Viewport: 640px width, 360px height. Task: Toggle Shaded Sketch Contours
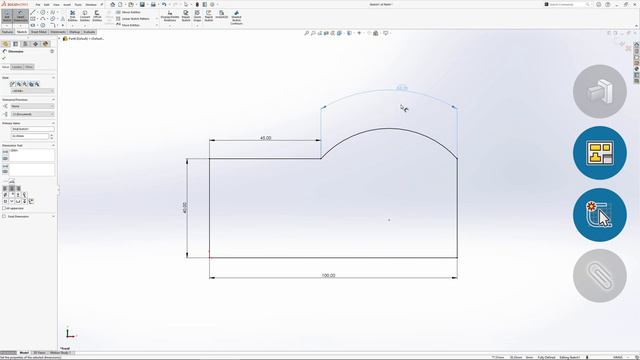[236, 17]
